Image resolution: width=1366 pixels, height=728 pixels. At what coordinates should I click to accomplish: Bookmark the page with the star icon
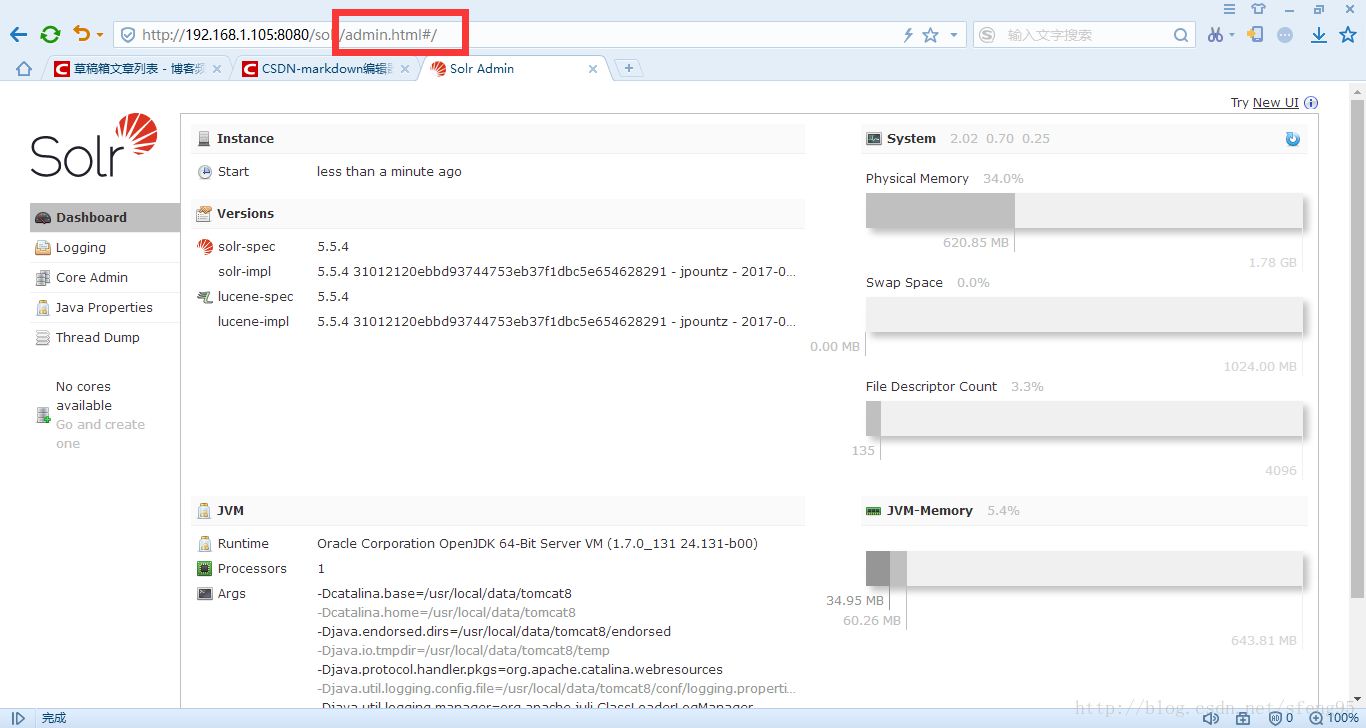931,35
